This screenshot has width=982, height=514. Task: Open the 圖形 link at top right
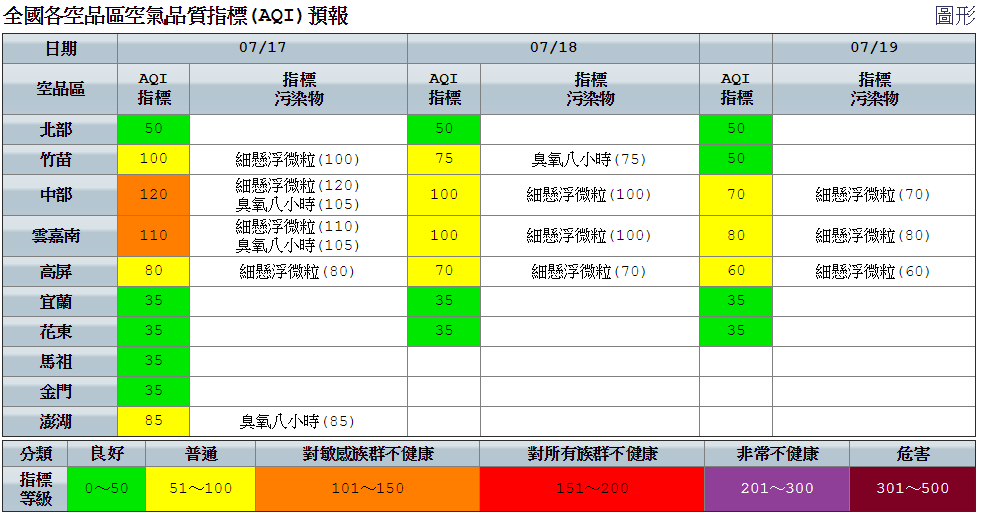coord(954,15)
